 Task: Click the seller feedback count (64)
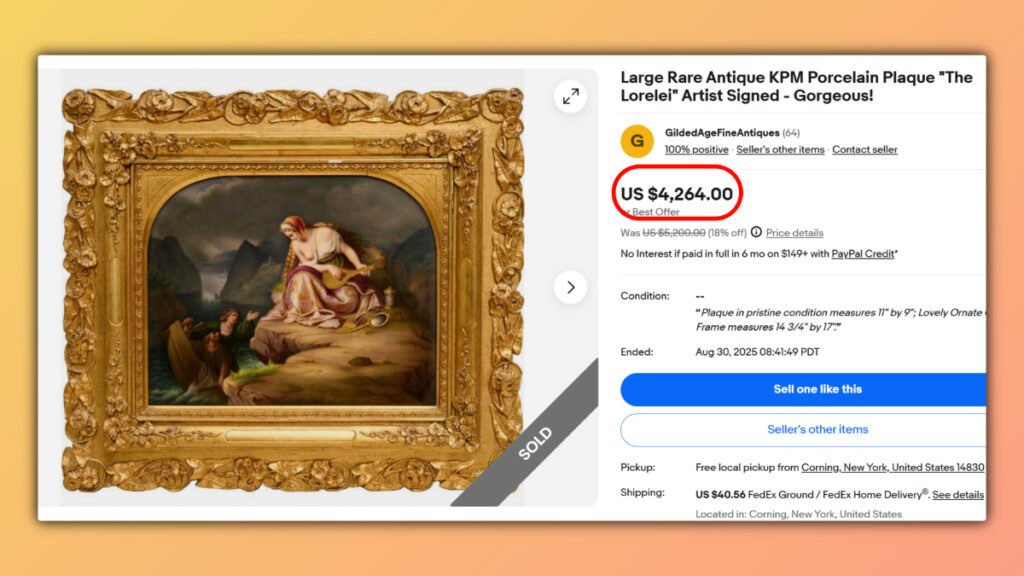(x=791, y=133)
